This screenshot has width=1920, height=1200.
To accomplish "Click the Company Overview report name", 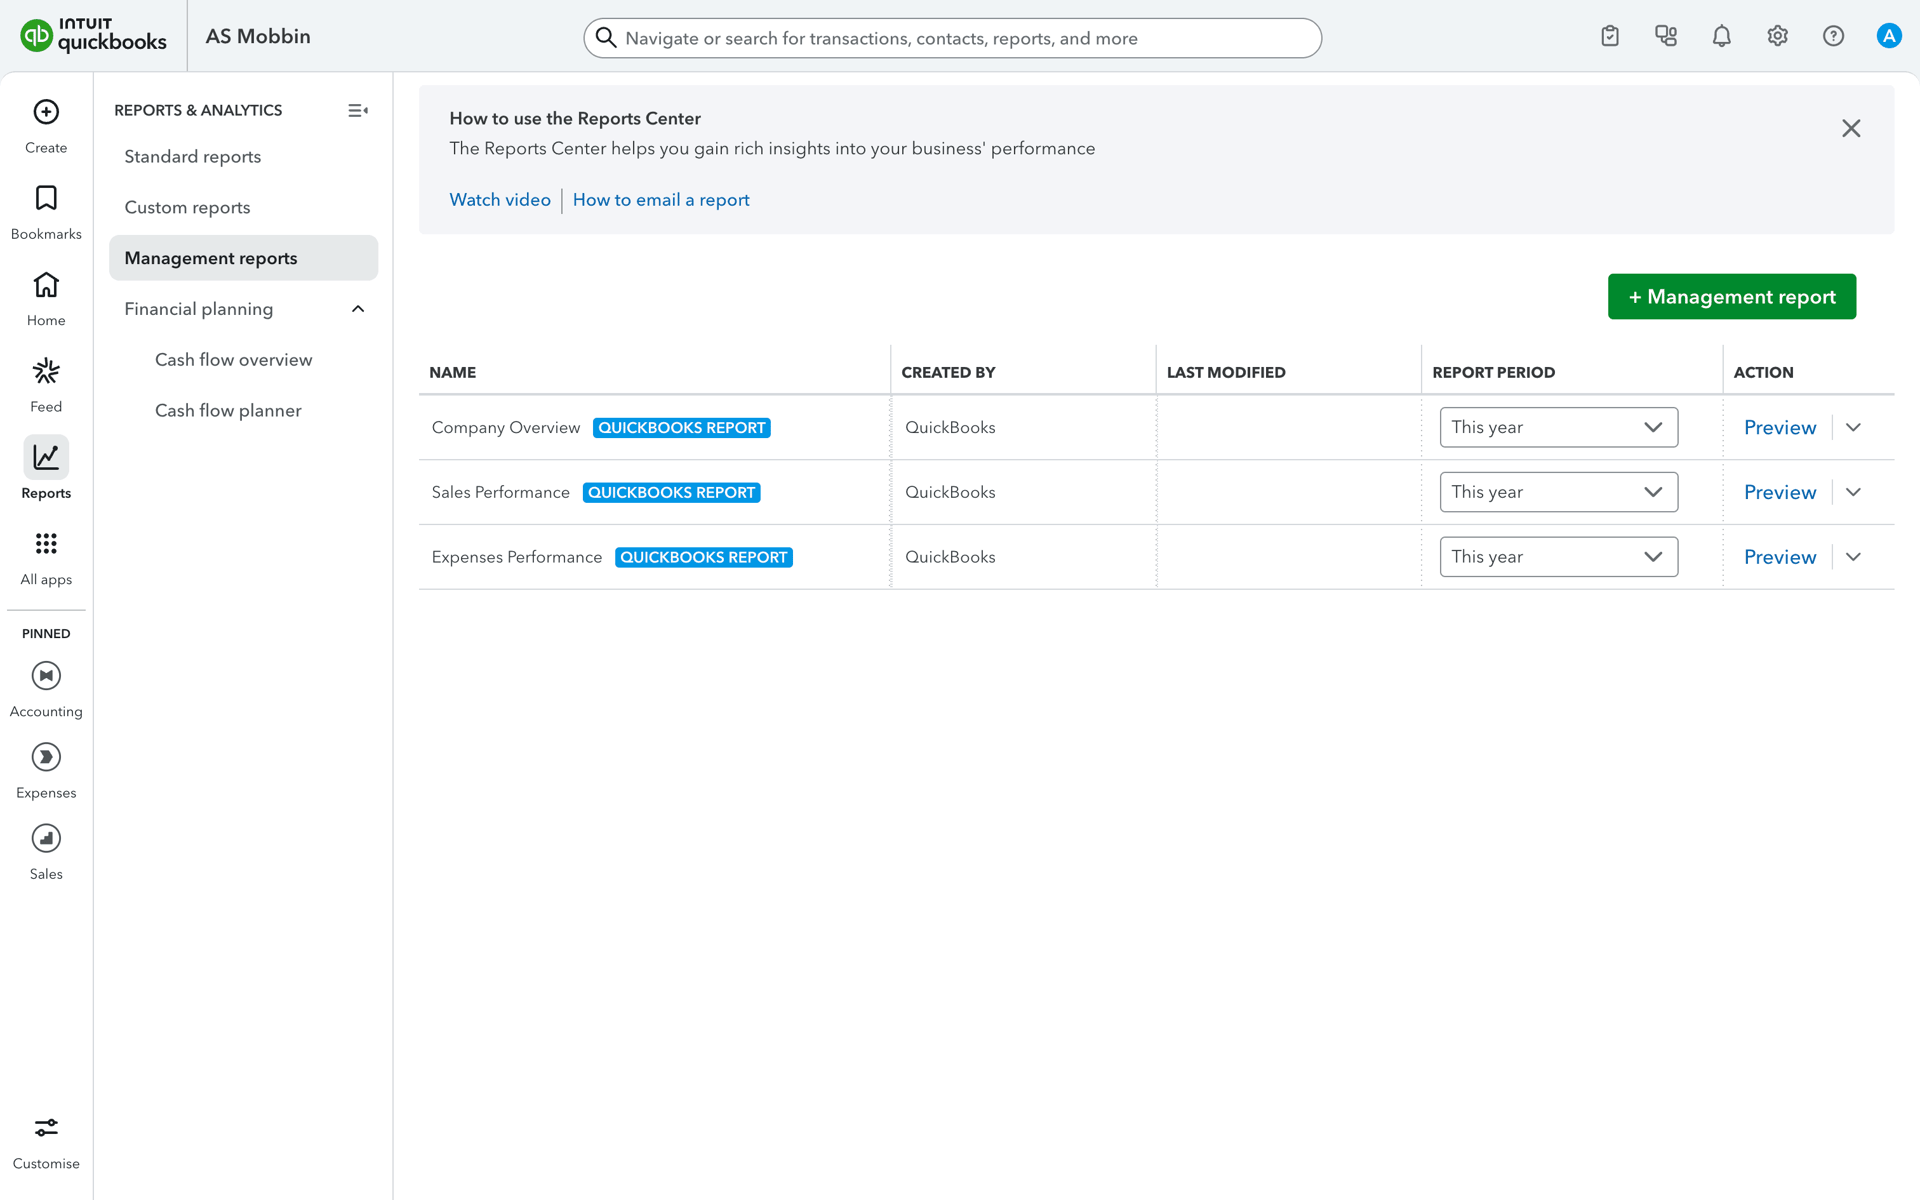I will pos(506,428).
